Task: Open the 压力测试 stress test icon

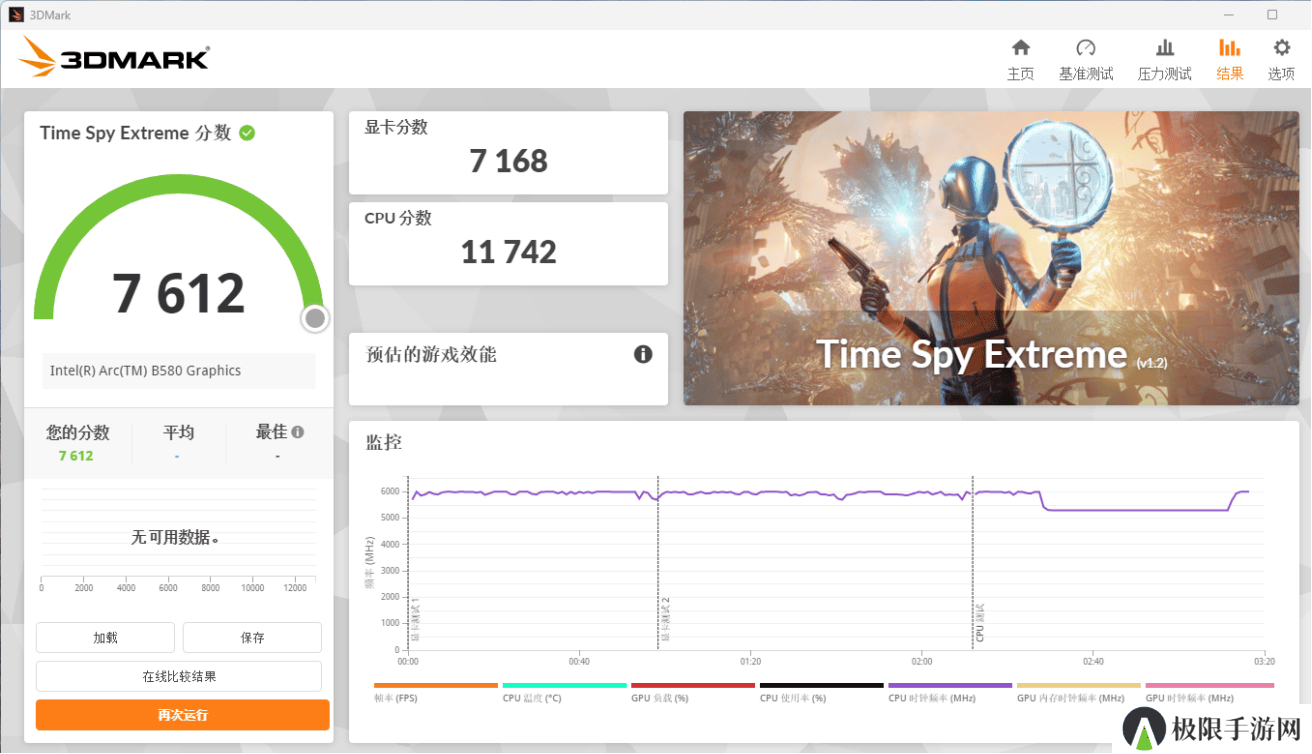Action: (1165, 48)
